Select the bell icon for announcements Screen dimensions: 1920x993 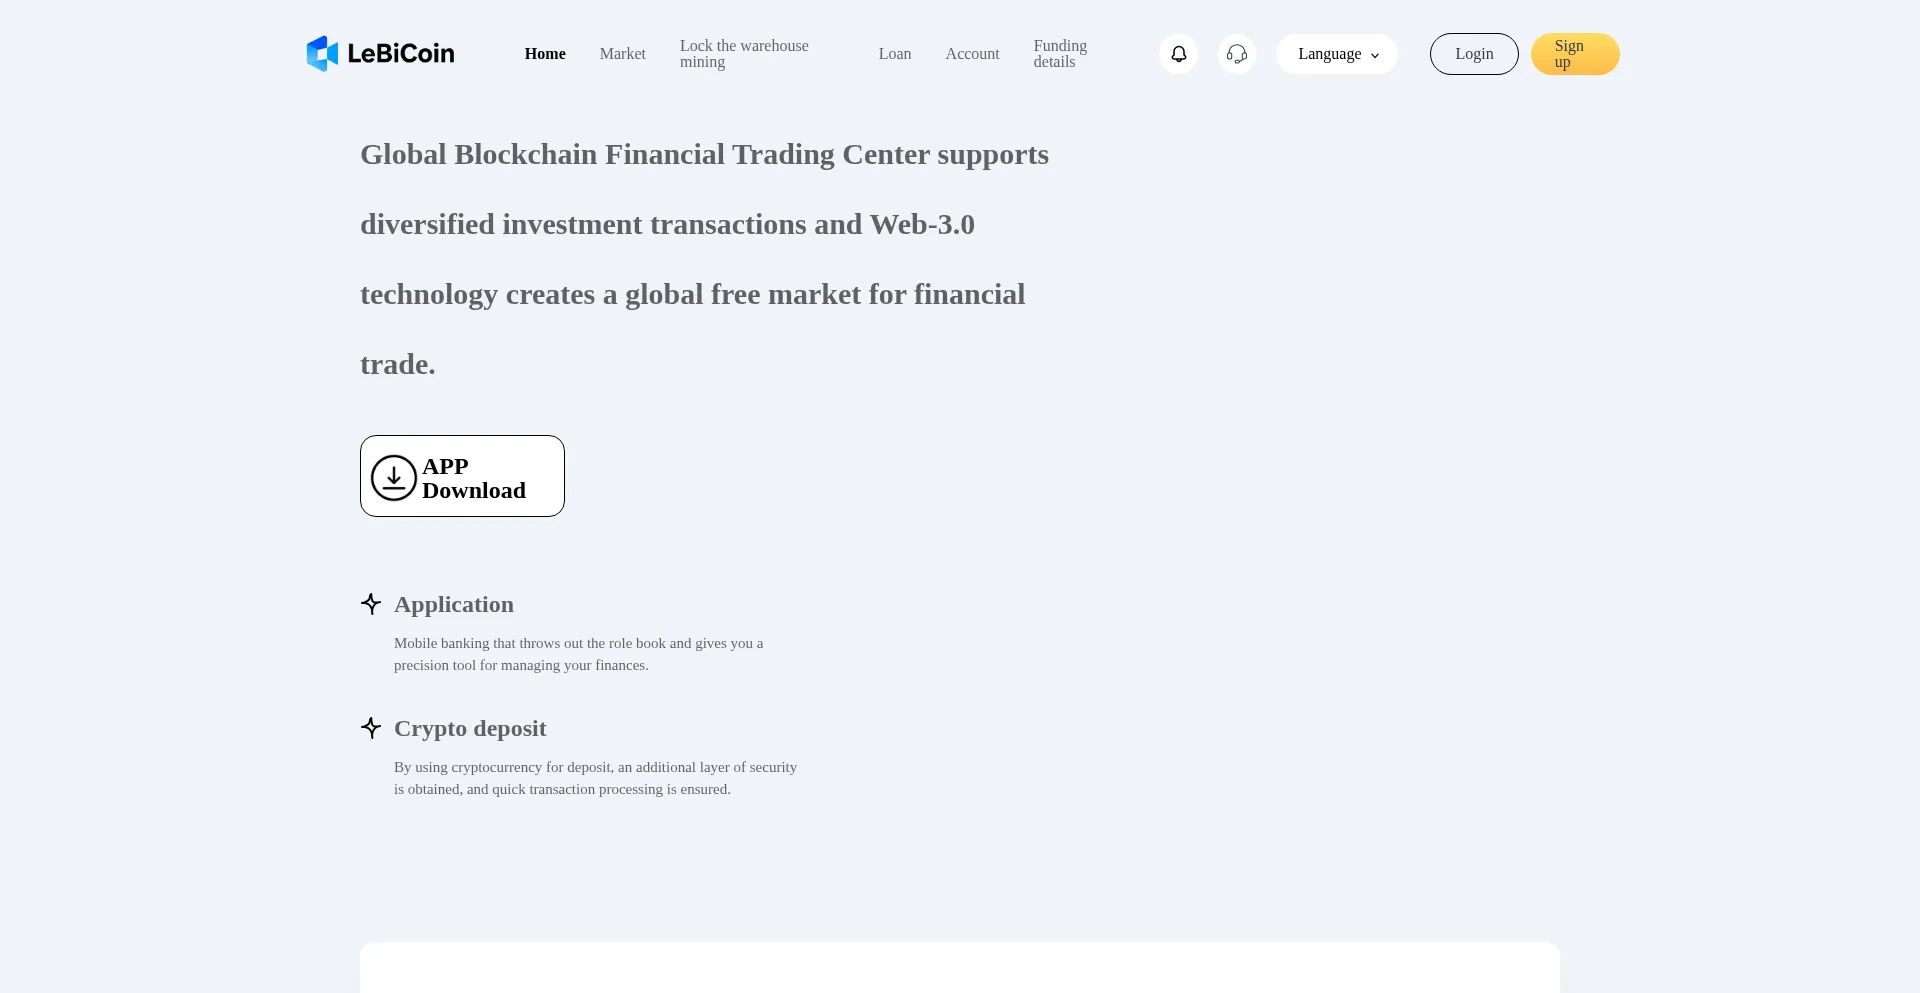click(x=1178, y=54)
